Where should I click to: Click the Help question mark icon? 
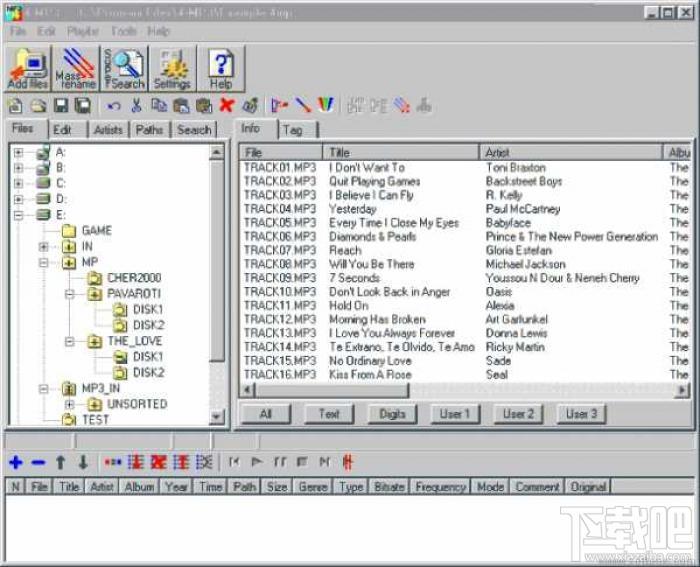[221, 68]
